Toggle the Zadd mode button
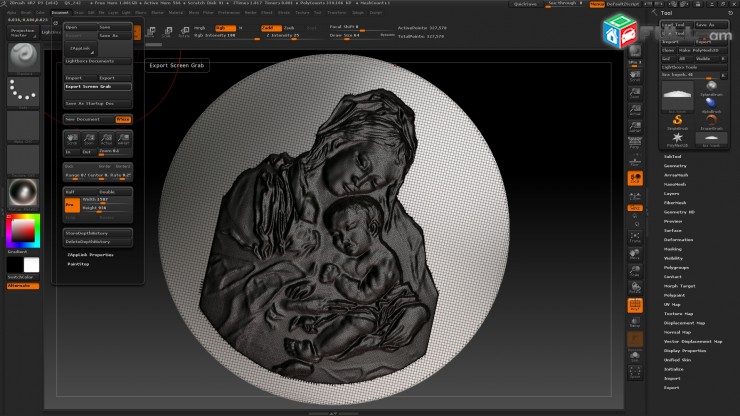This screenshot has width=740, height=416. (x=271, y=28)
